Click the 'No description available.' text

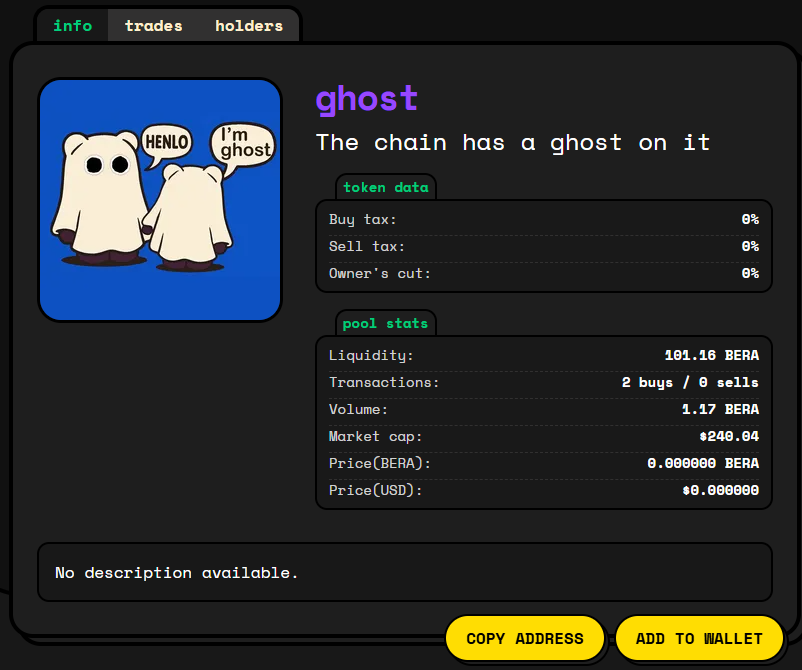[176, 572]
